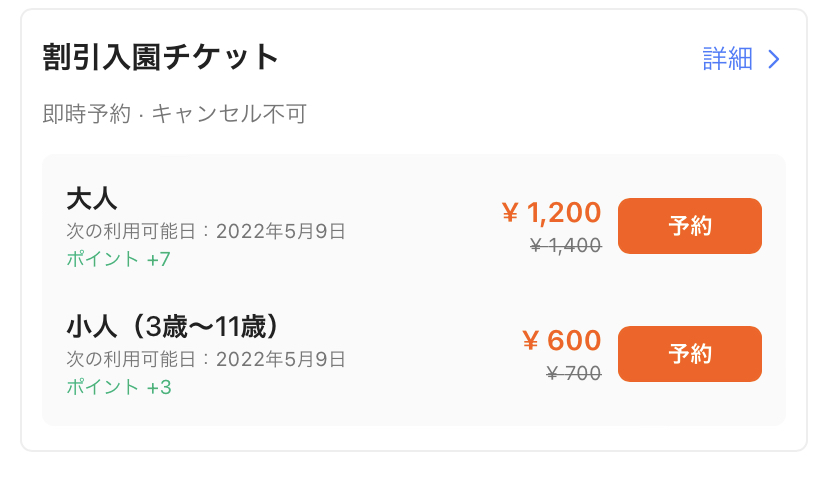
Task: Click child 次の利用可能日 2022年5月9日 text
Action: coord(206,359)
